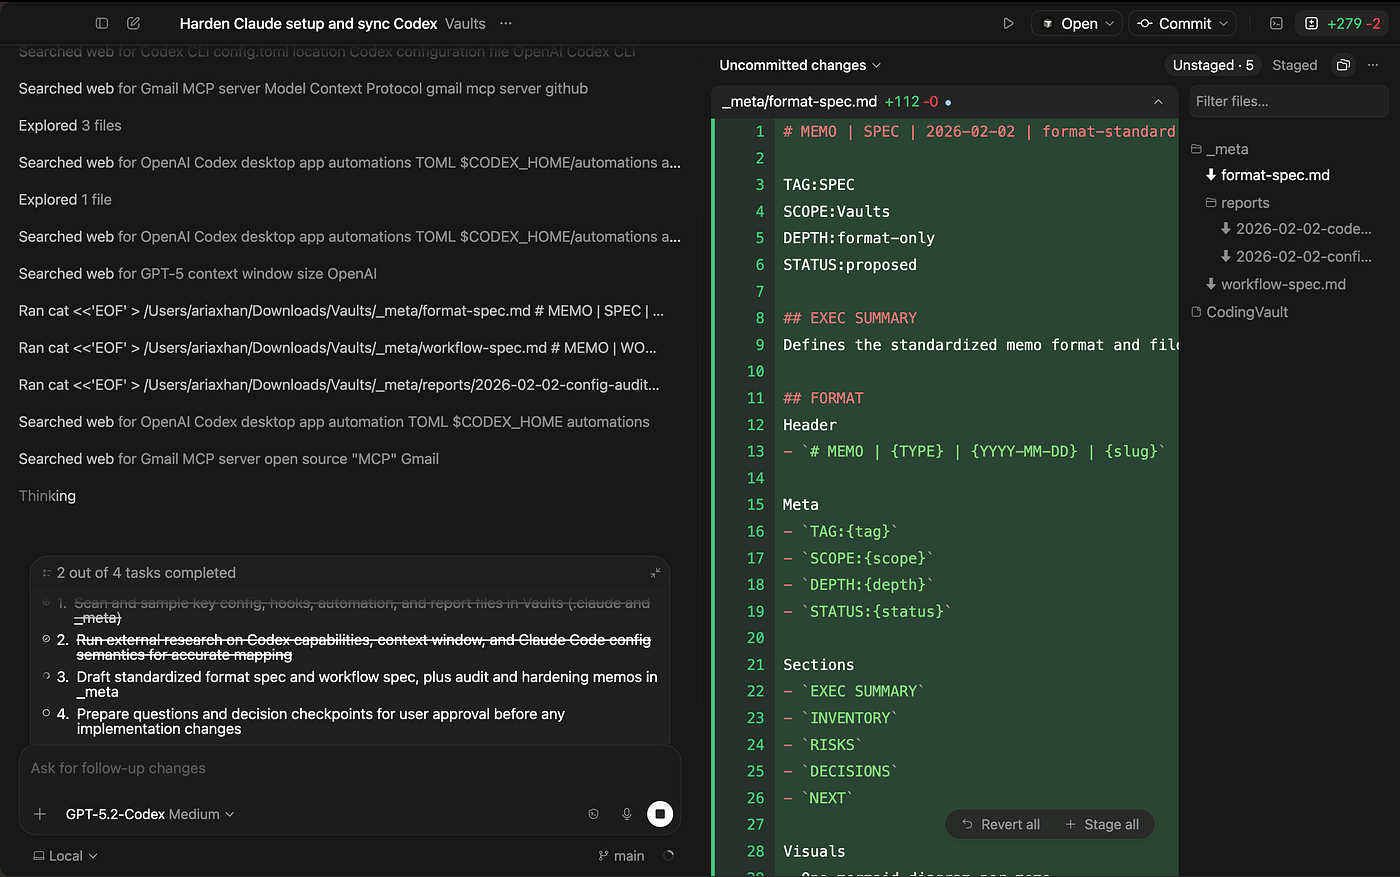Image resolution: width=1400 pixels, height=877 pixels.
Task: Click the Ran cat config-audit report entry
Action: click(x=339, y=384)
